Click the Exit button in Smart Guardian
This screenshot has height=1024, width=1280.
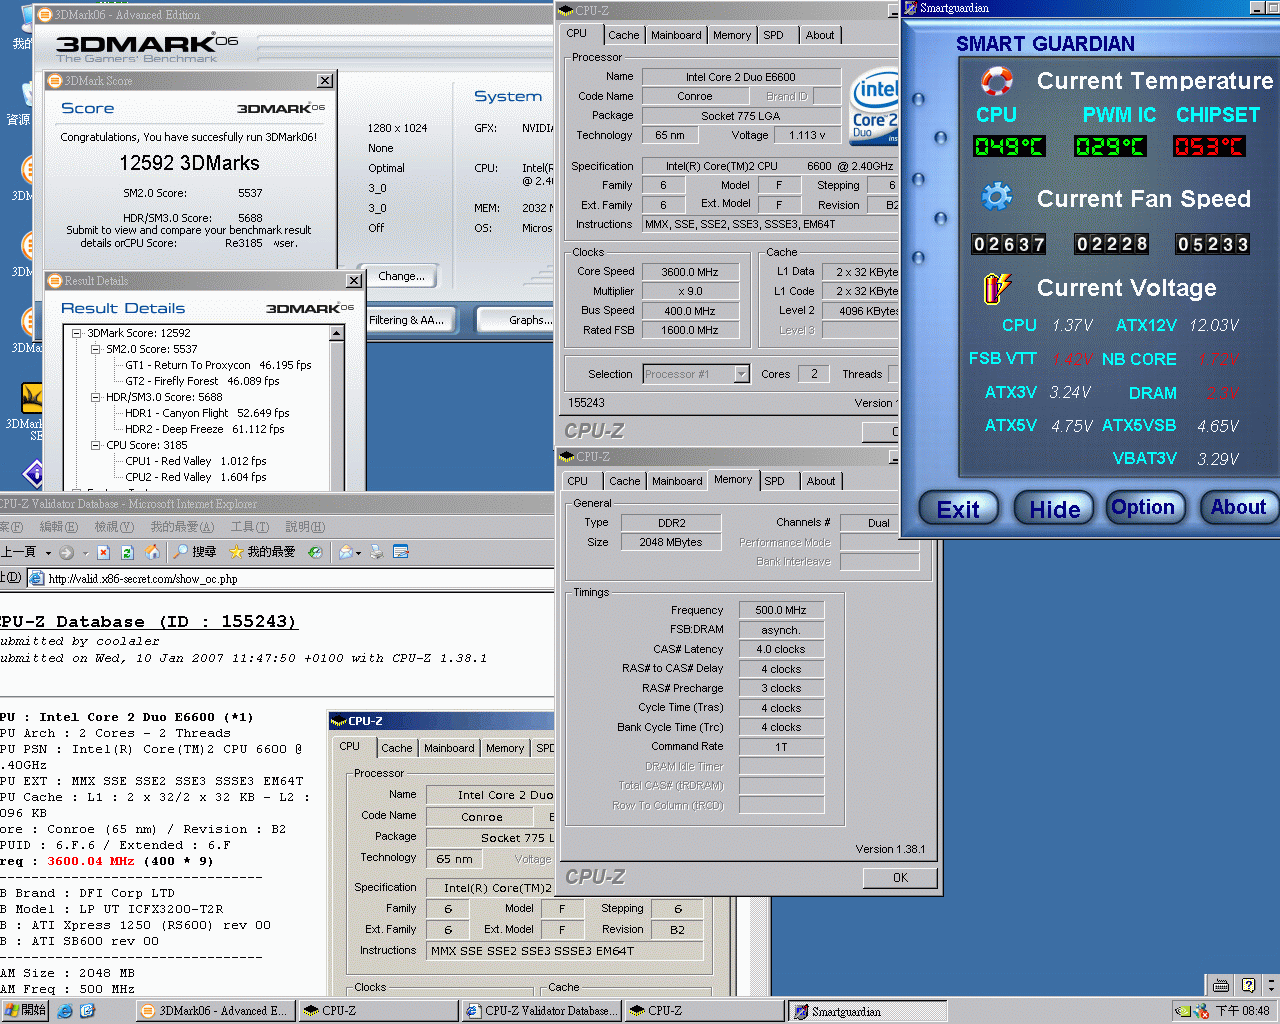[958, 509]
